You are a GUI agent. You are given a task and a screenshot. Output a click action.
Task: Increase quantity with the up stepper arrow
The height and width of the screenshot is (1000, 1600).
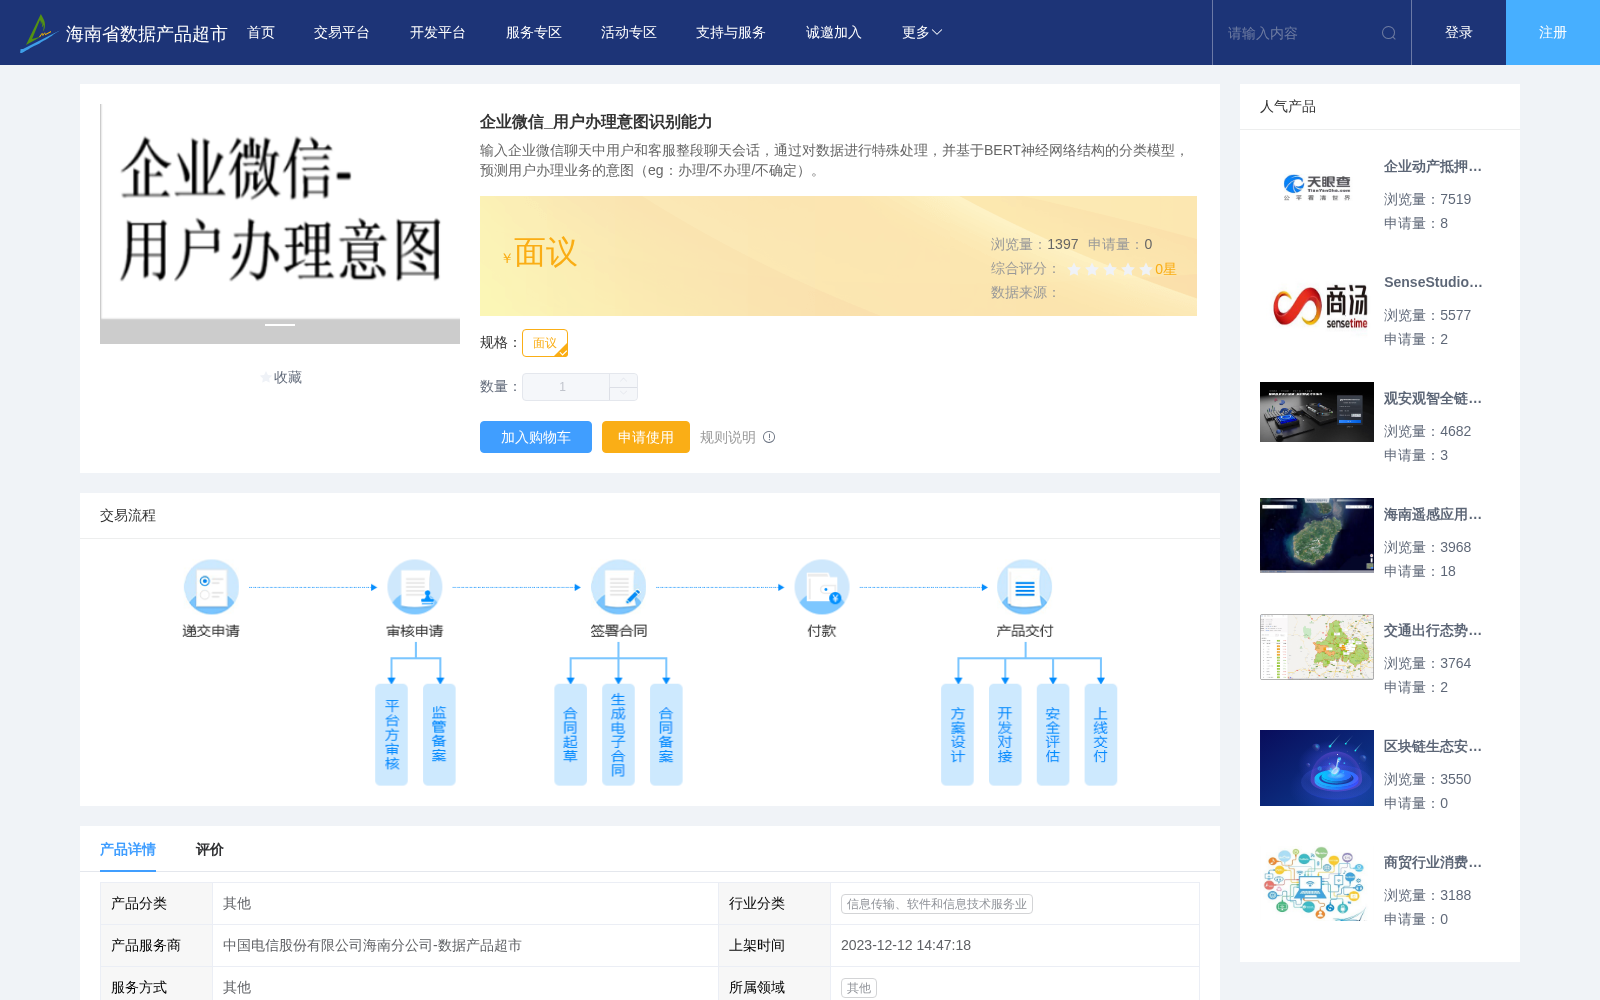click(623, 380)
